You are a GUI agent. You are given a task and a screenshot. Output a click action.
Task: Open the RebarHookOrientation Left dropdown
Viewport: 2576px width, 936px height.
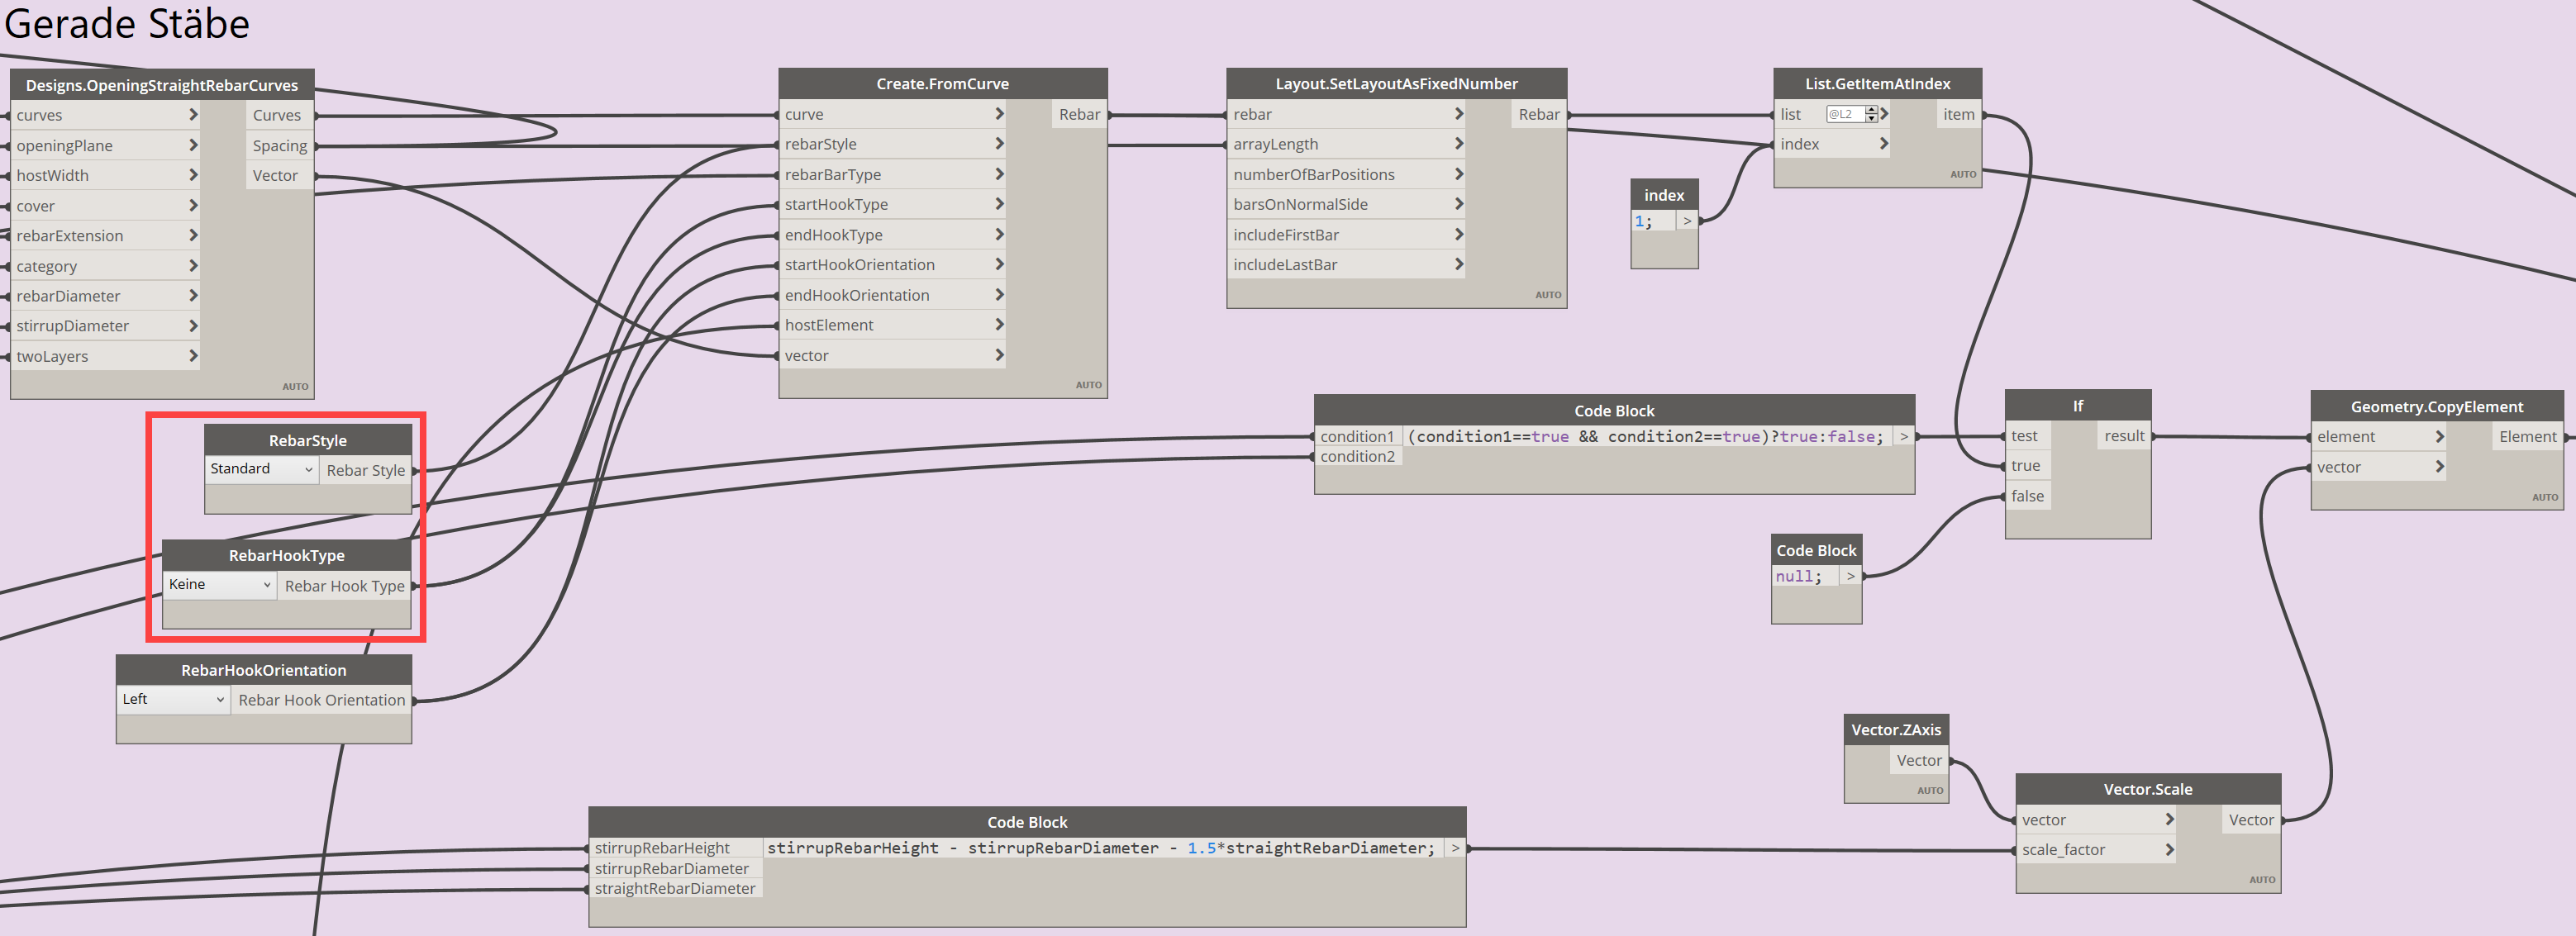point(174,699)
